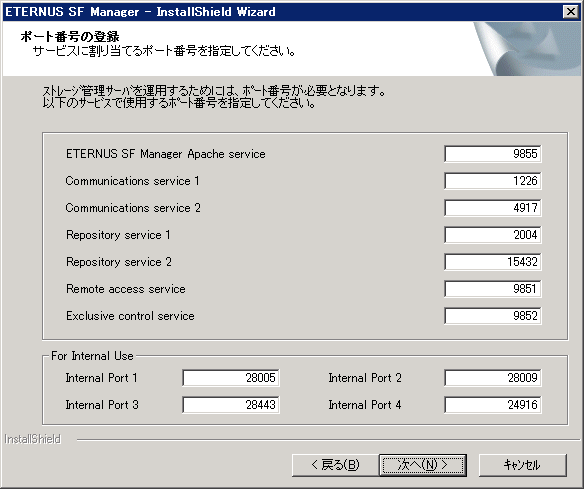Select the Communications service 1 port field

(x=492, y=181)
